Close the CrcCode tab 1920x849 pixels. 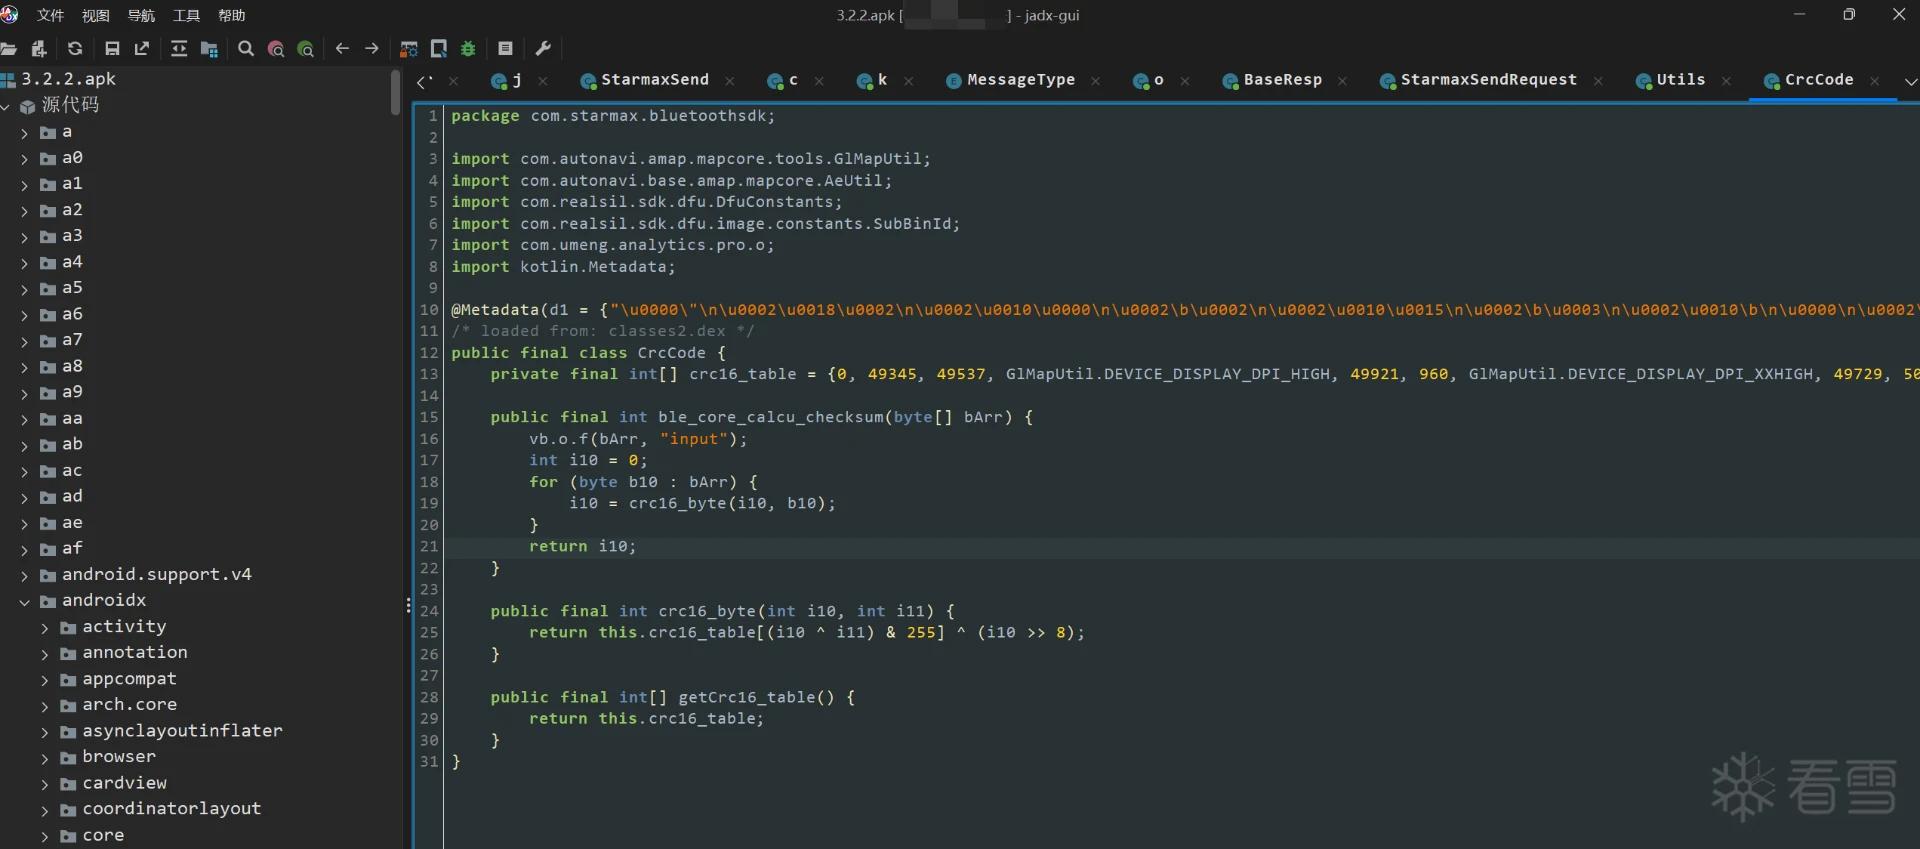coord(1875,81)
